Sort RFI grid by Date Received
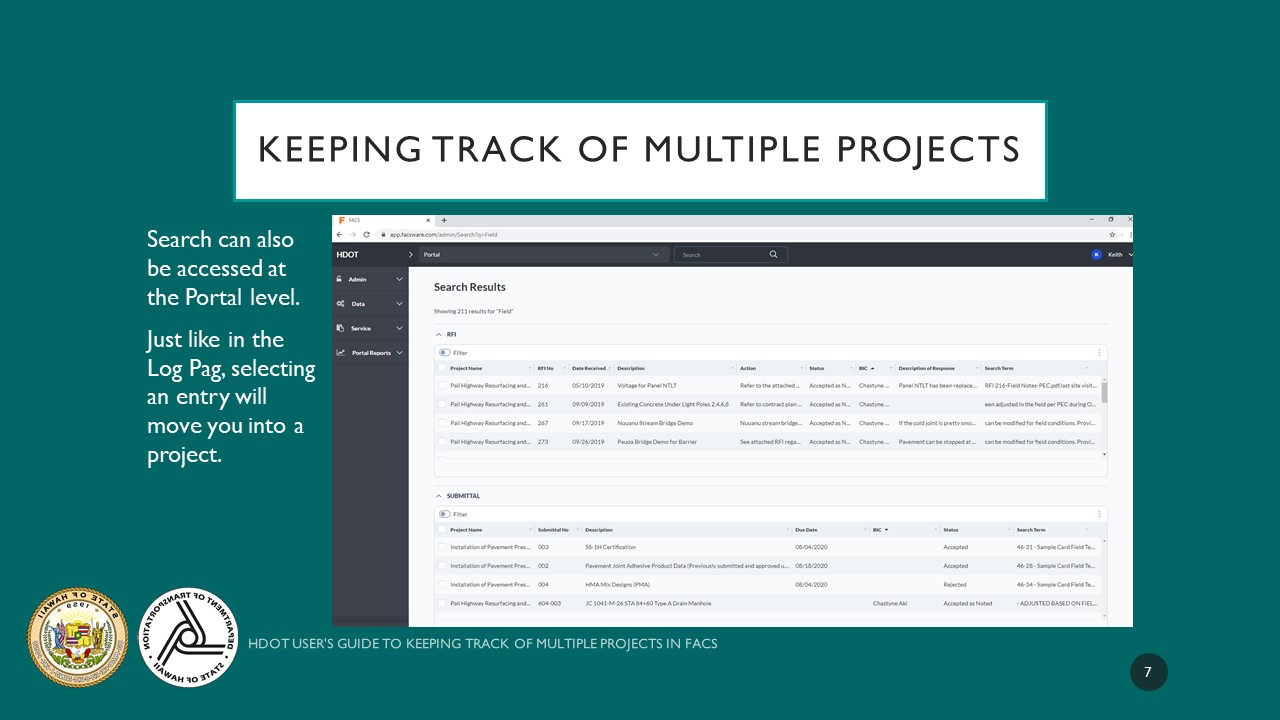The height and width of the screenshot is (720, 1280). pyautogui.click(x=589, y=368)
